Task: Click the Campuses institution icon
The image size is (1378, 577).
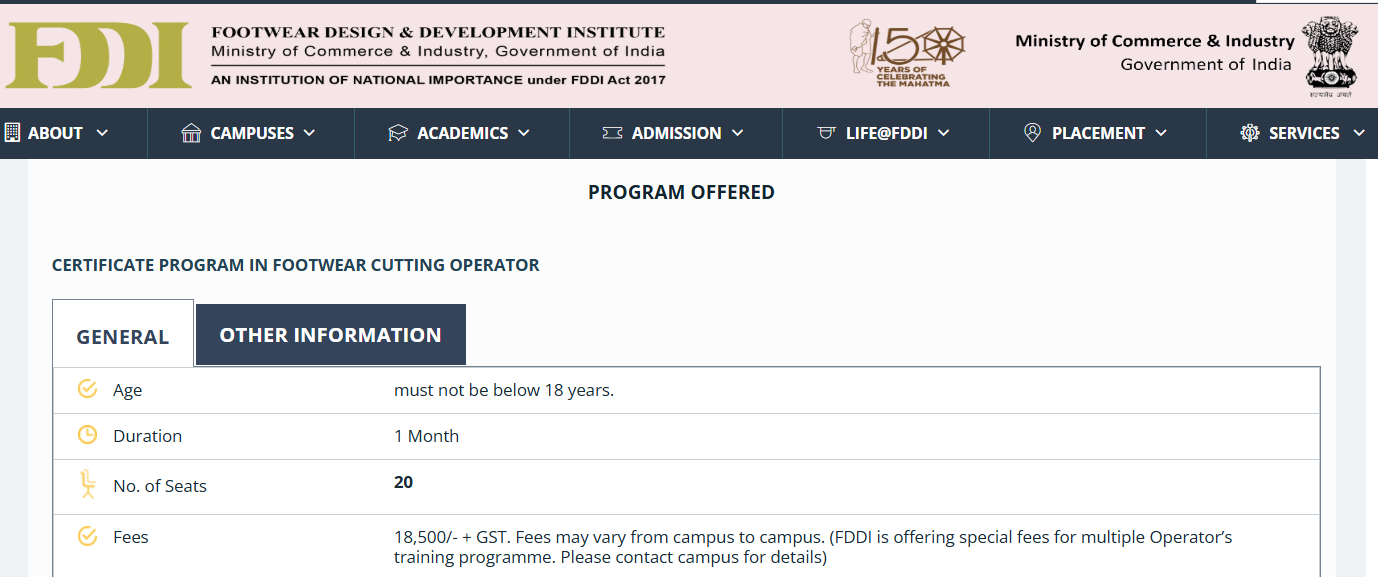Action: [191, 133]
